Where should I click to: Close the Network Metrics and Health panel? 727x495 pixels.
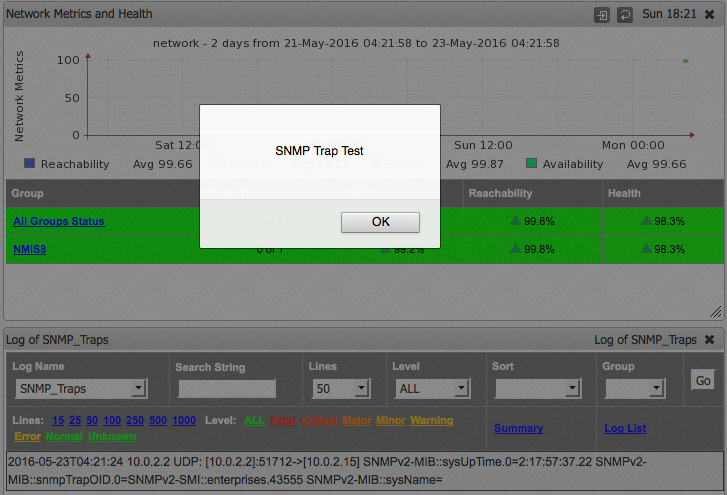click(710, 15)
